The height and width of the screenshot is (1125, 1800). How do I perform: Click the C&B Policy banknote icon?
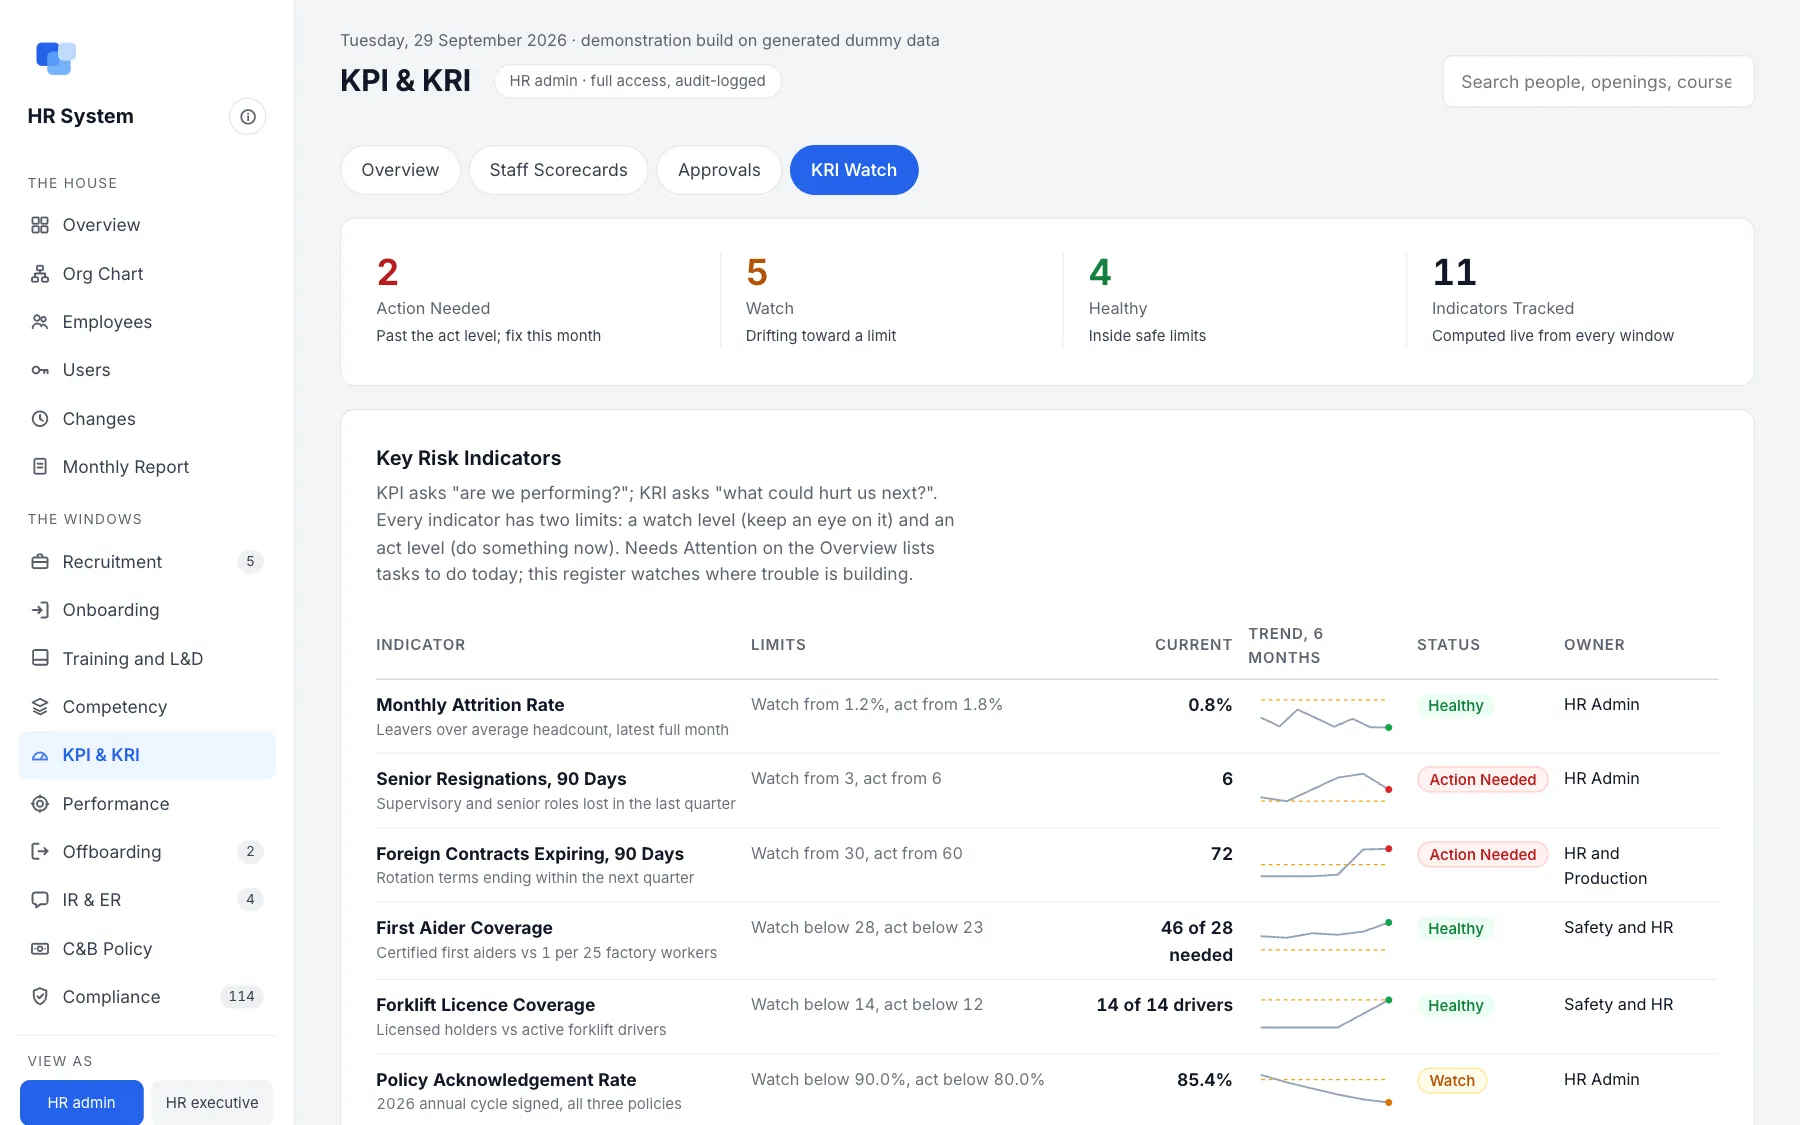coord(40,949)
